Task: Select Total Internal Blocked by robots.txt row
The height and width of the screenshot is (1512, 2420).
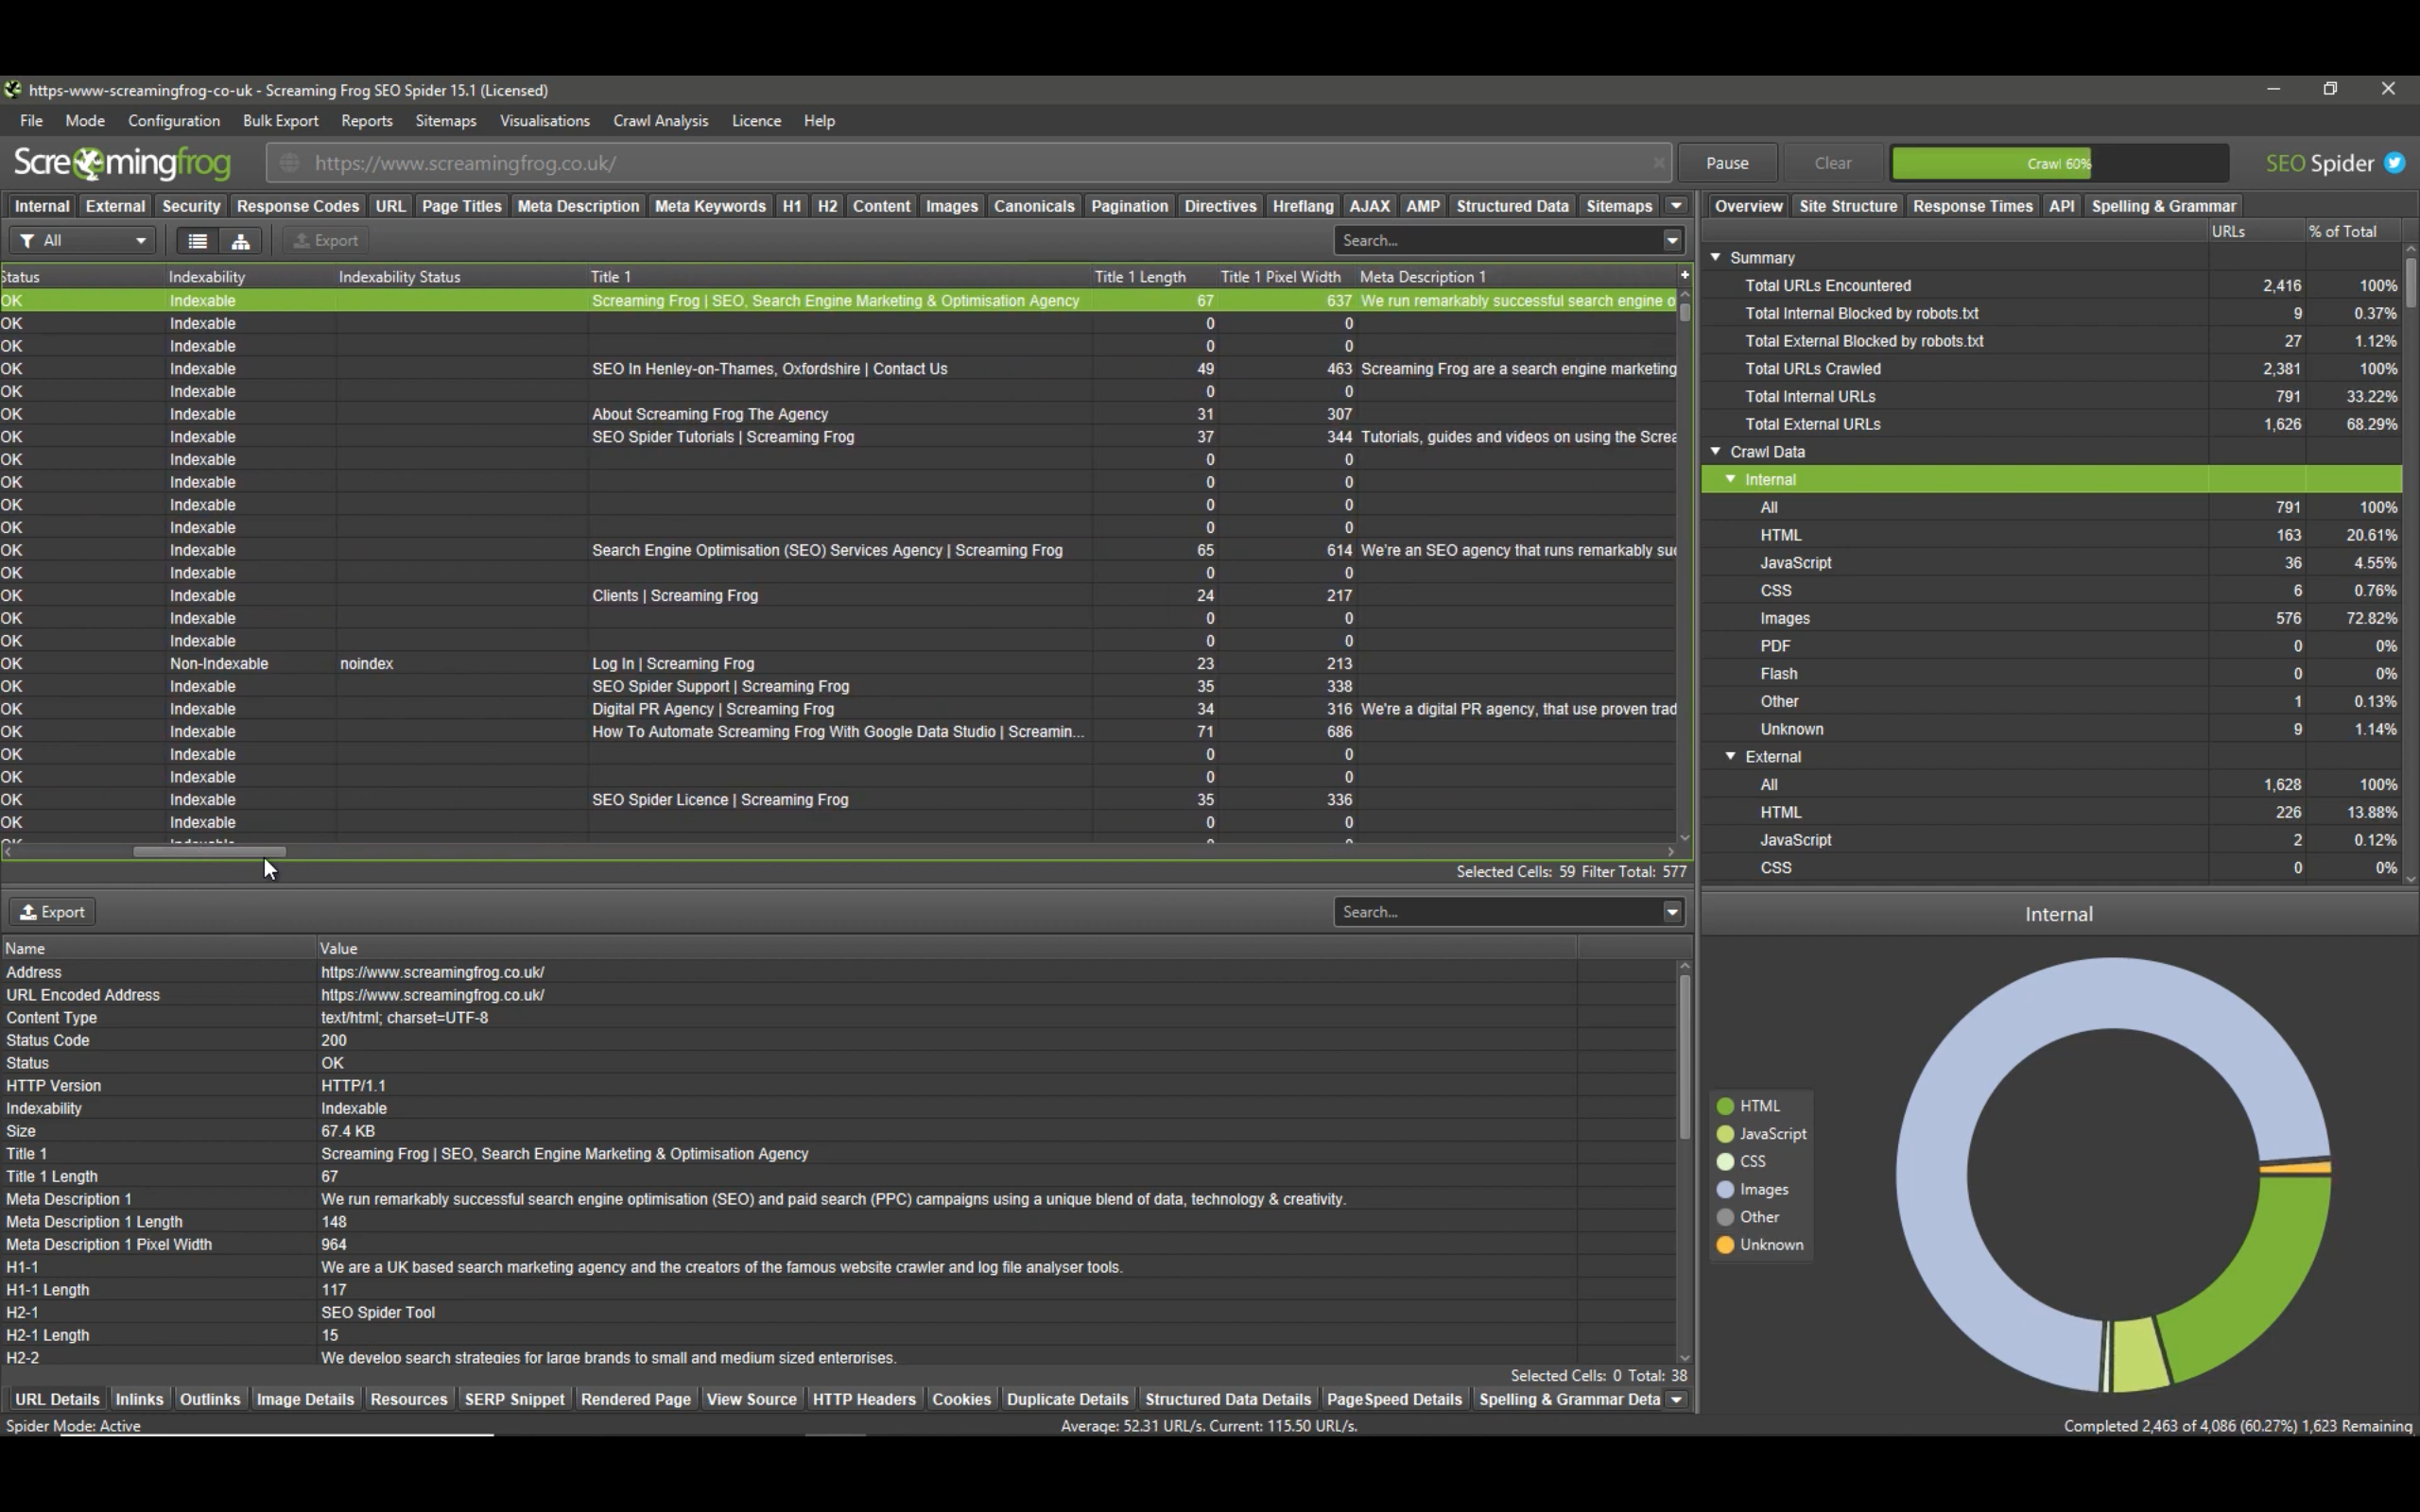Action: coord(2052,313)
